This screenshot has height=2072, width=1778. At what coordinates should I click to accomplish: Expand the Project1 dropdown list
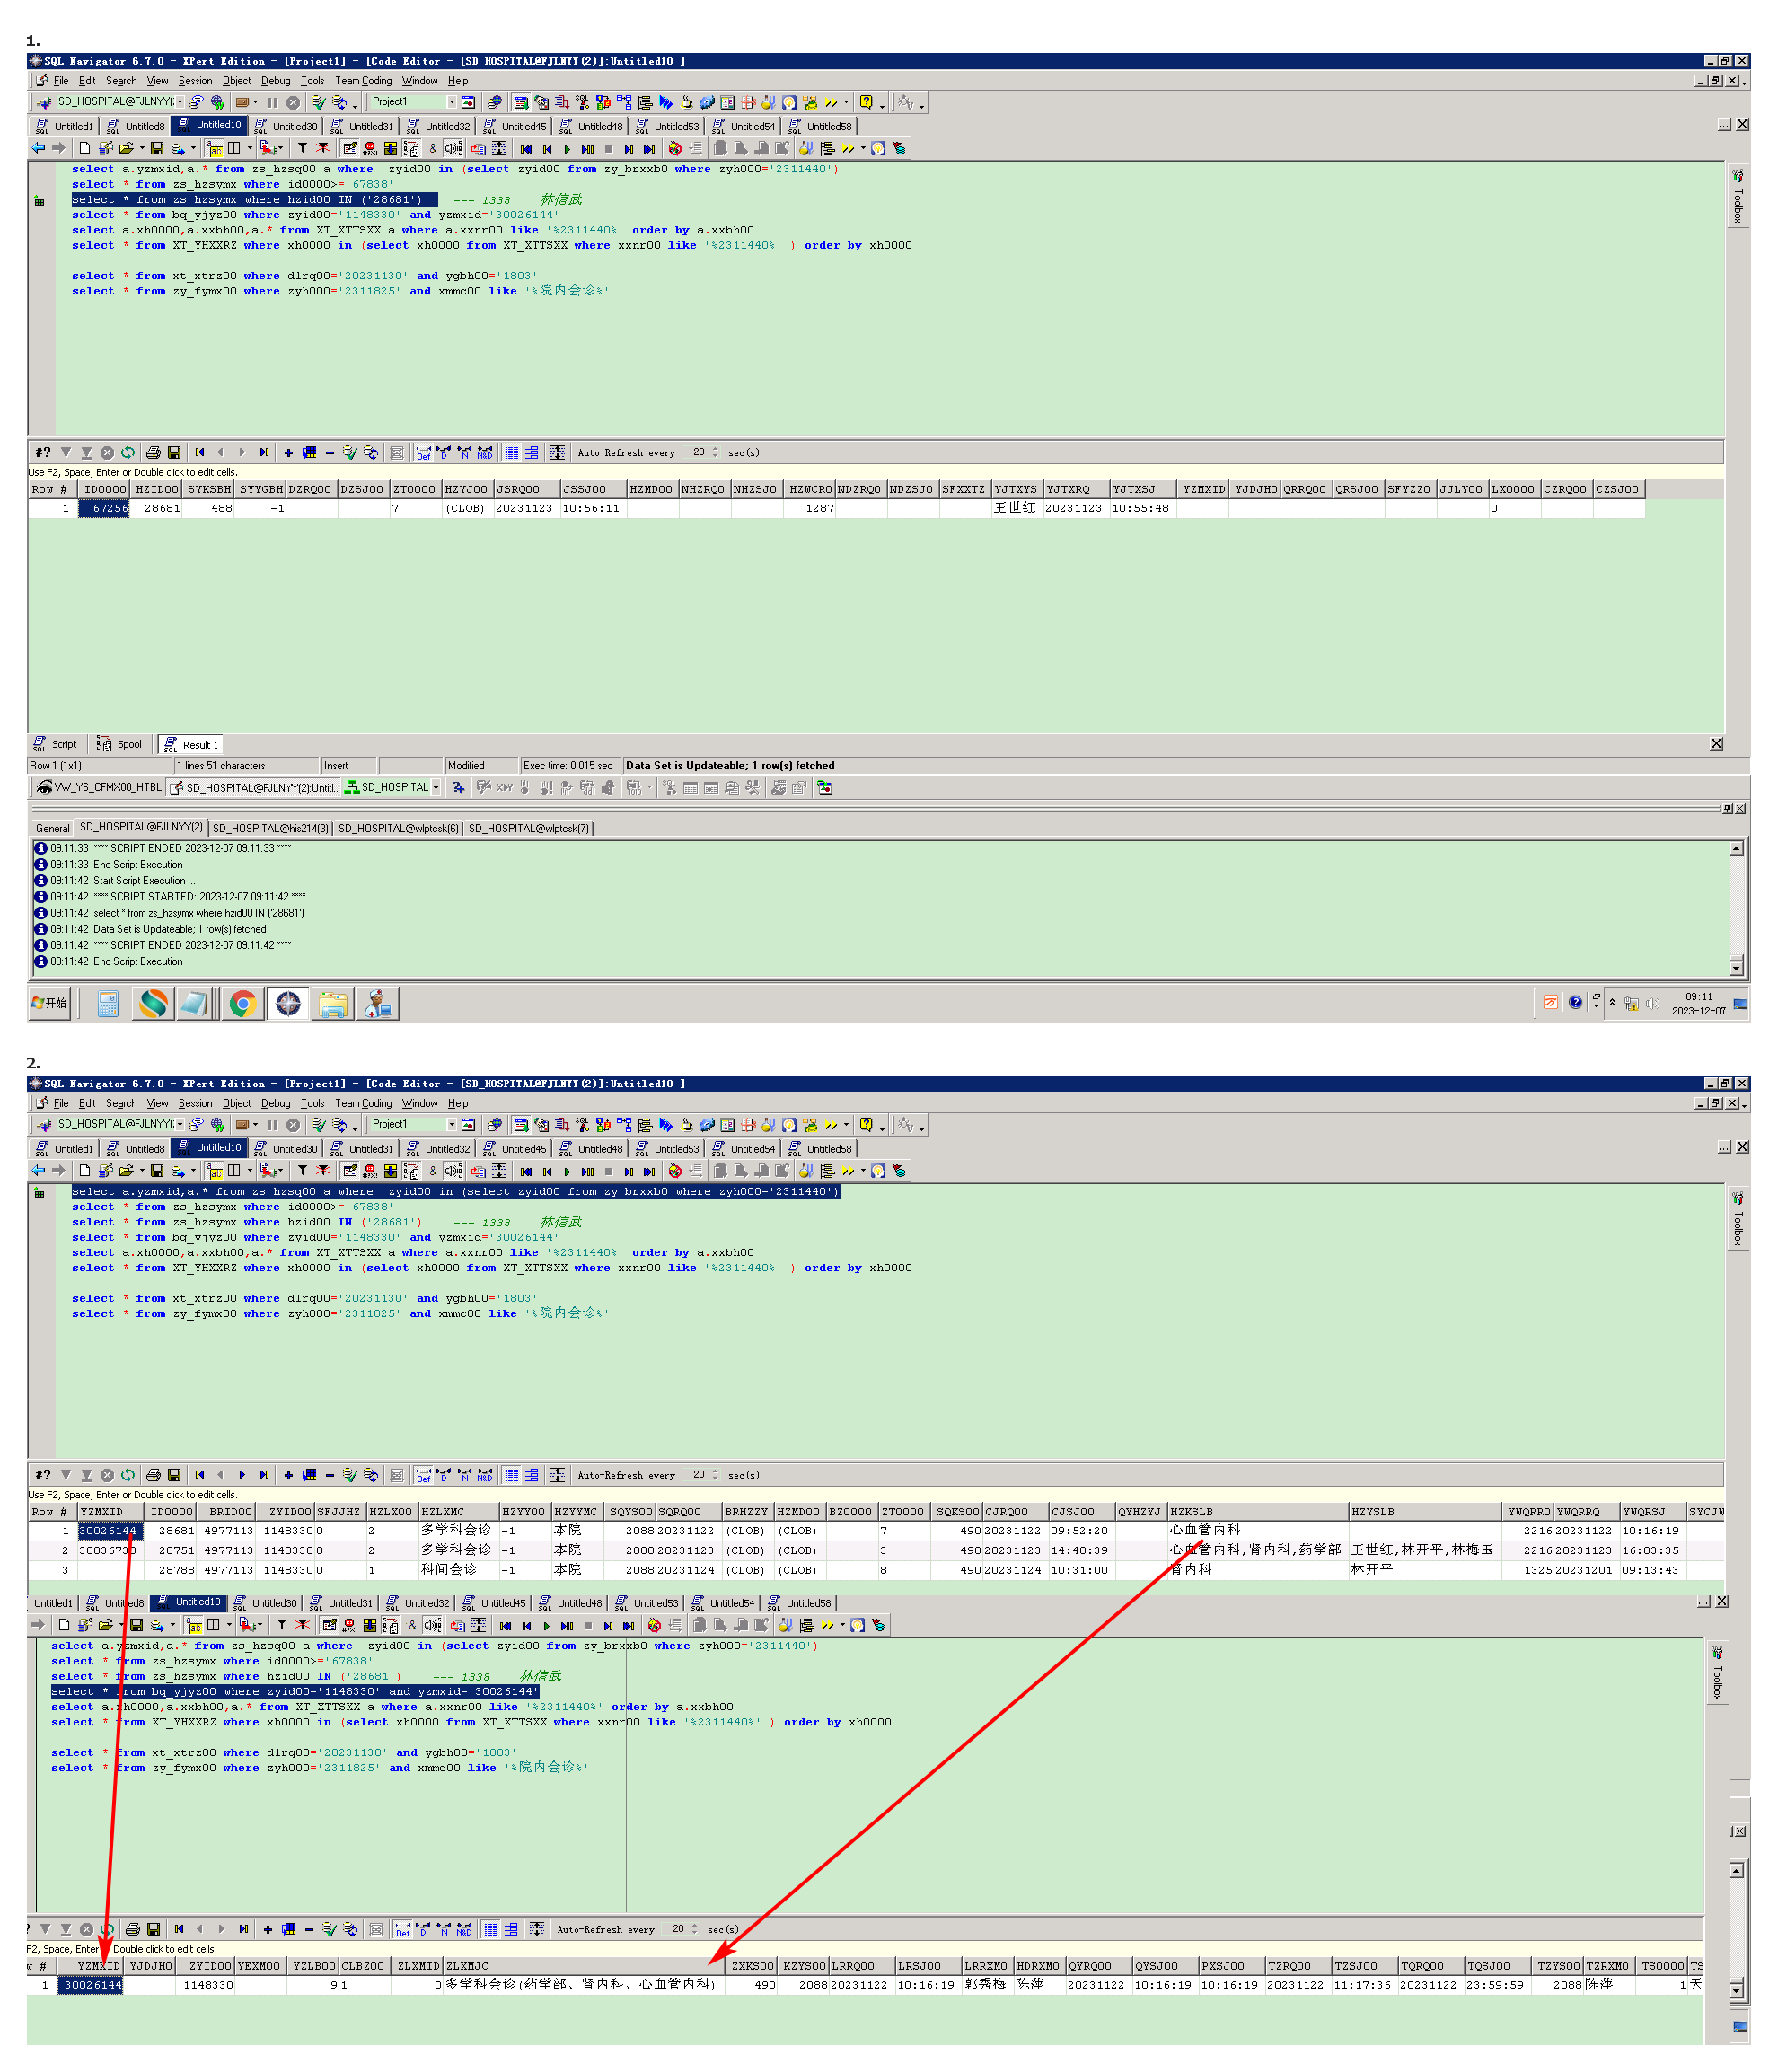tap(451, 102)
